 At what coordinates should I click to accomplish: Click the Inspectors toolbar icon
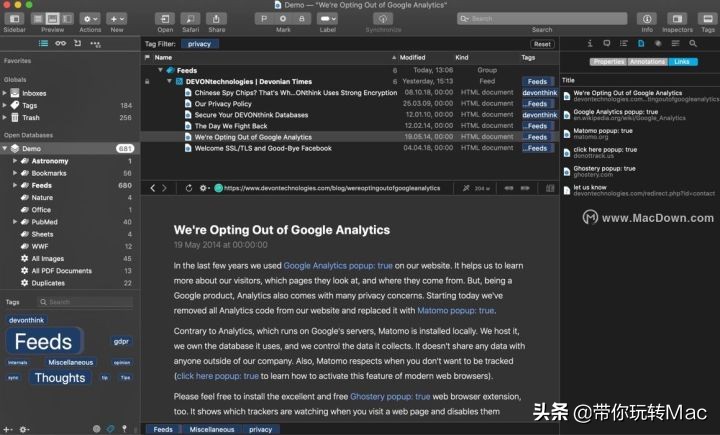(677, 18)
